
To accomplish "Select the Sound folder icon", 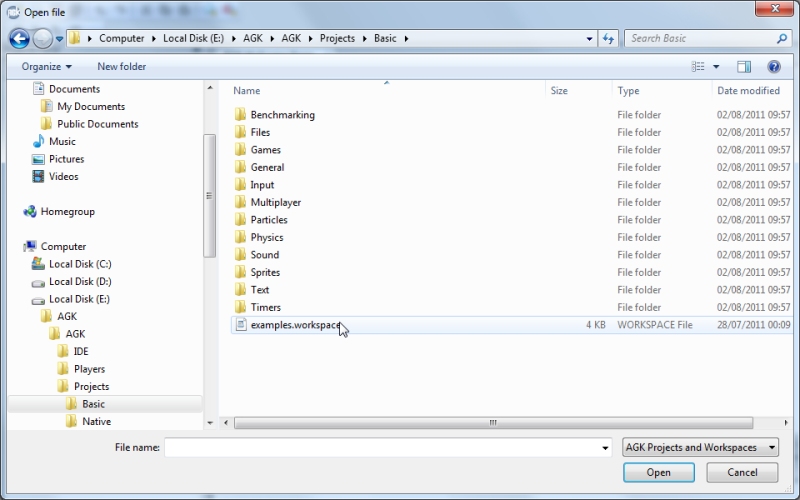I will point(240,255).
